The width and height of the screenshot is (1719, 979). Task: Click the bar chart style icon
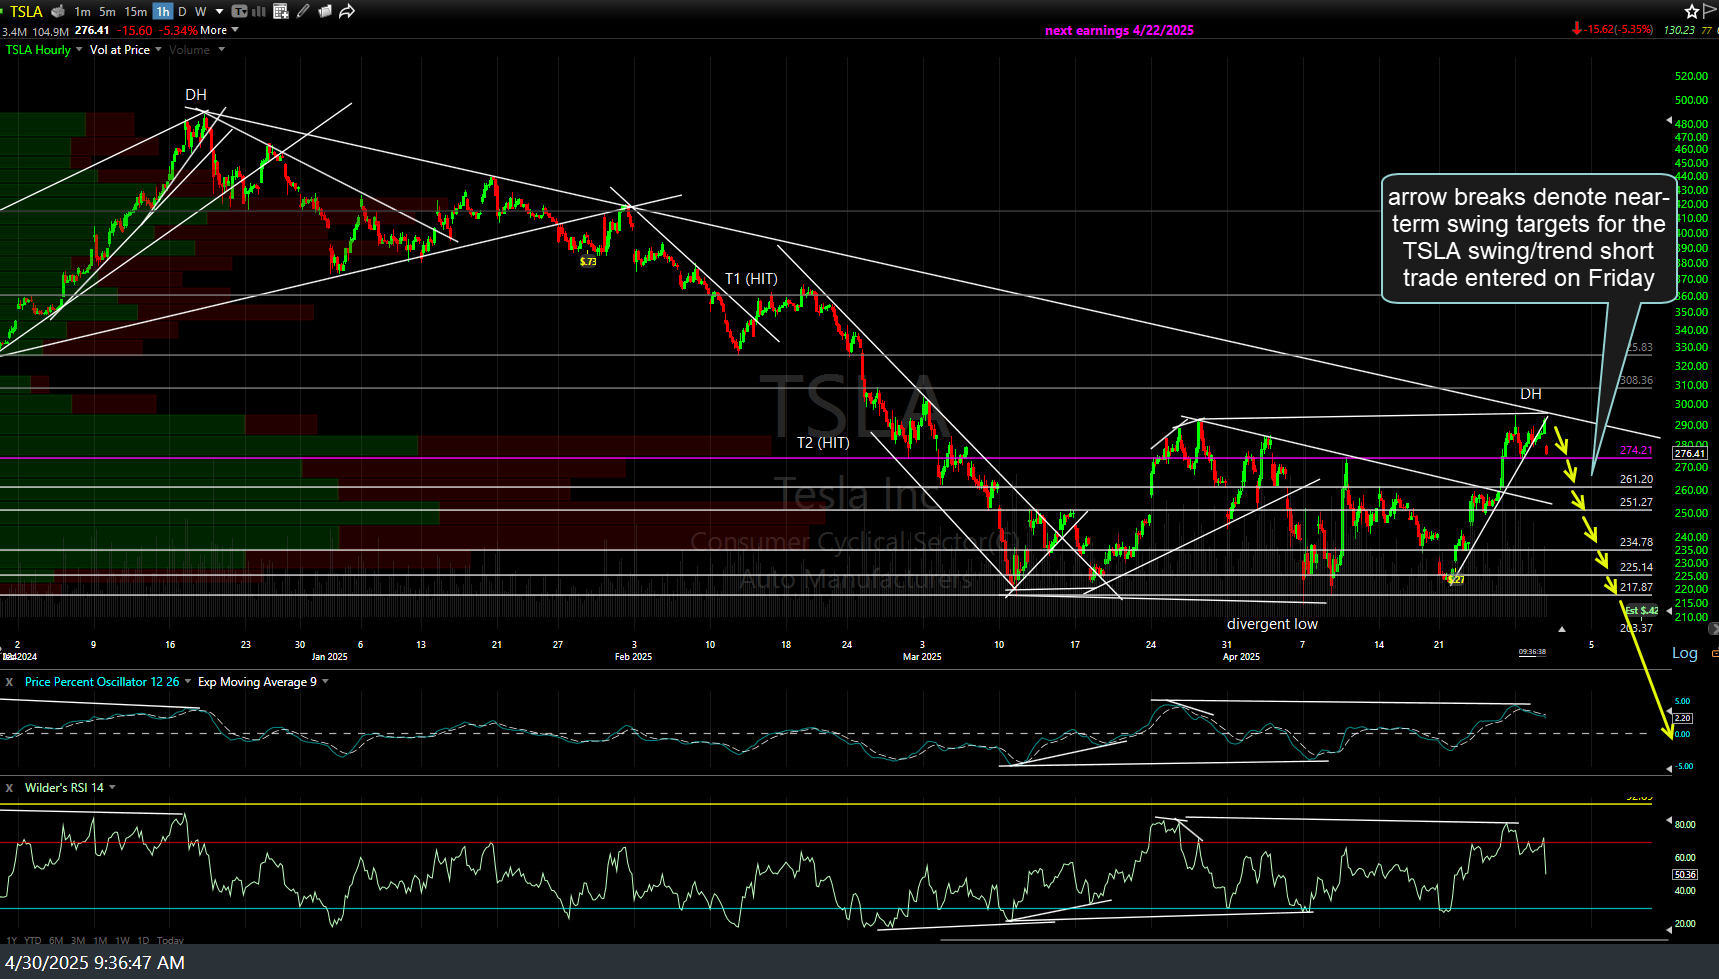click(x=259, y=11)
